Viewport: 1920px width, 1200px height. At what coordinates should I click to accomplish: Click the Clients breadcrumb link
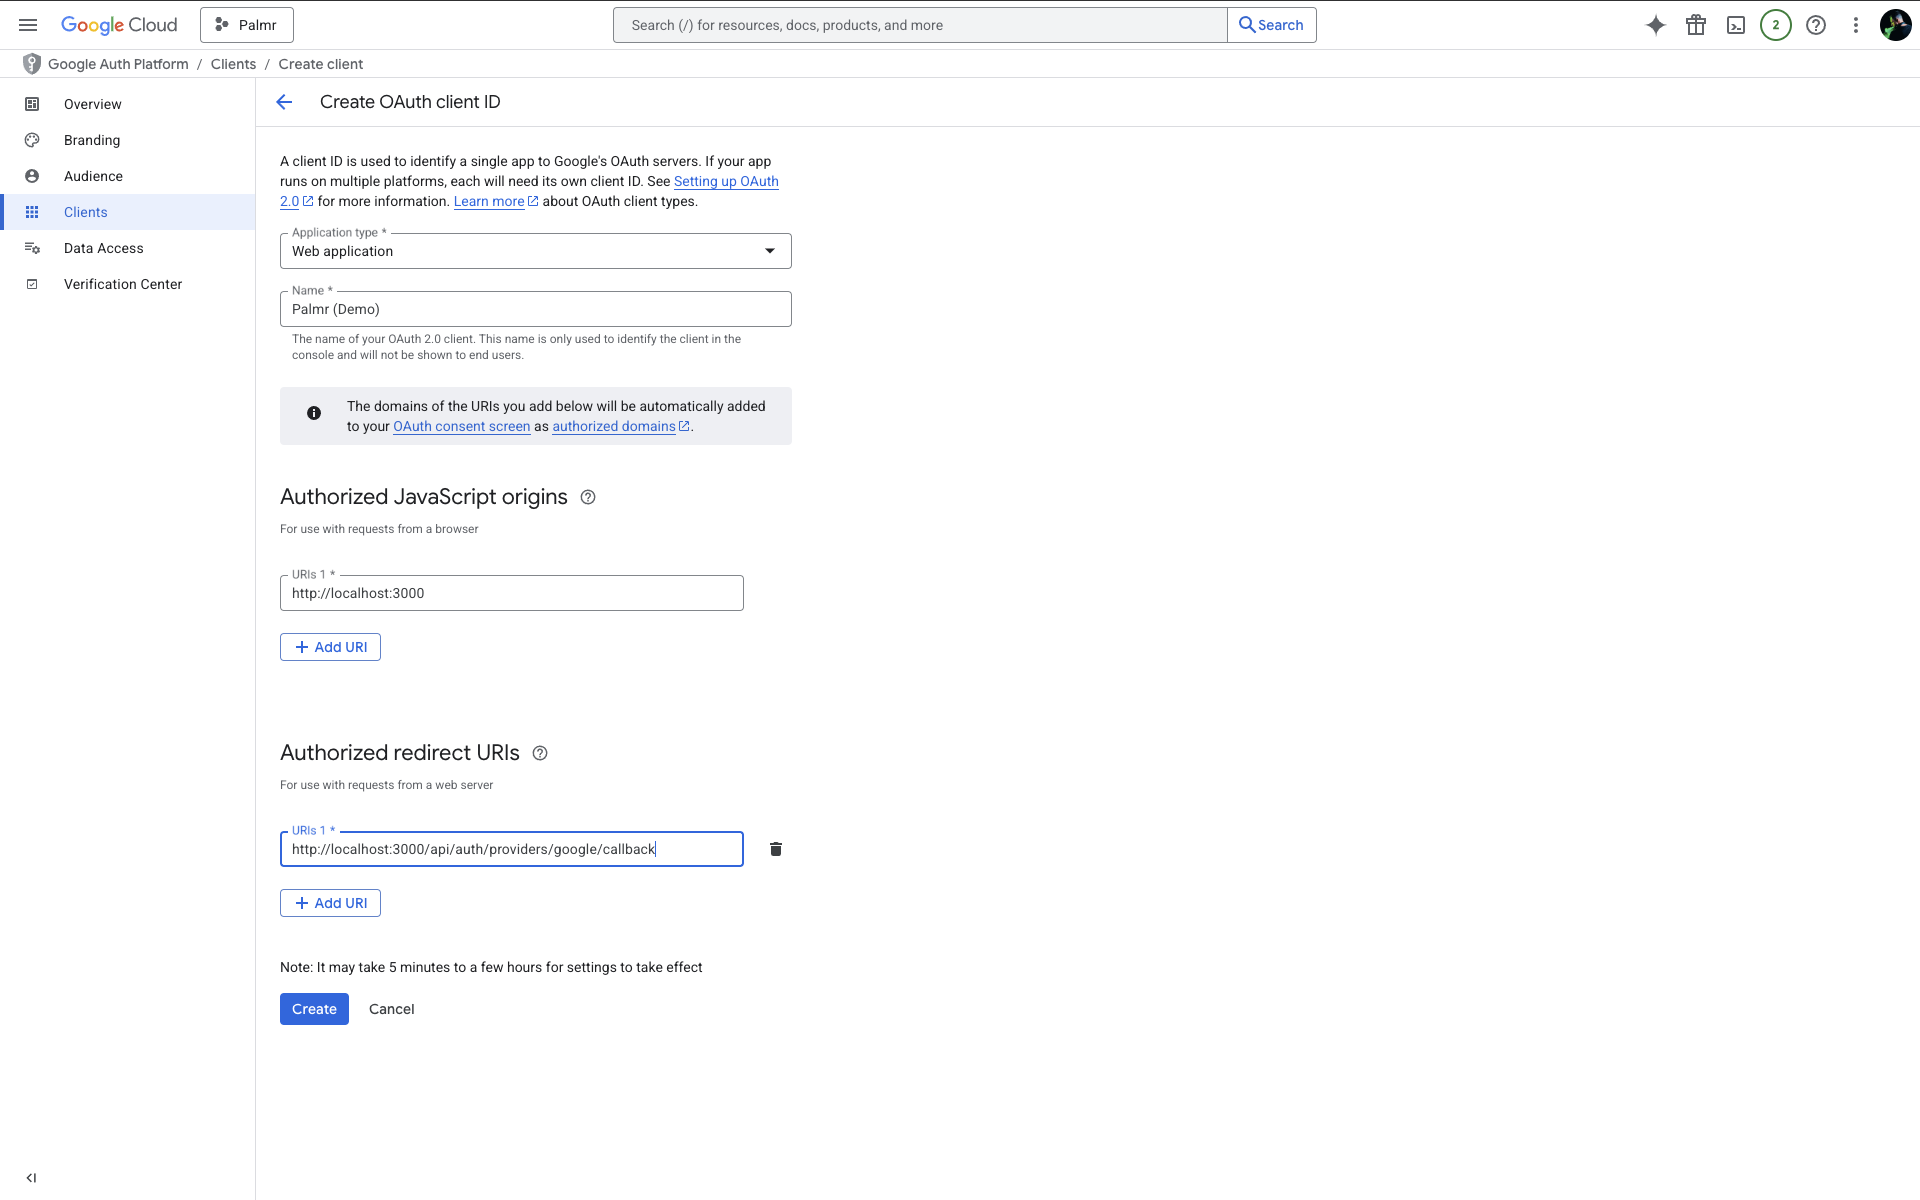pyautogui.click(x=233, y=64)
